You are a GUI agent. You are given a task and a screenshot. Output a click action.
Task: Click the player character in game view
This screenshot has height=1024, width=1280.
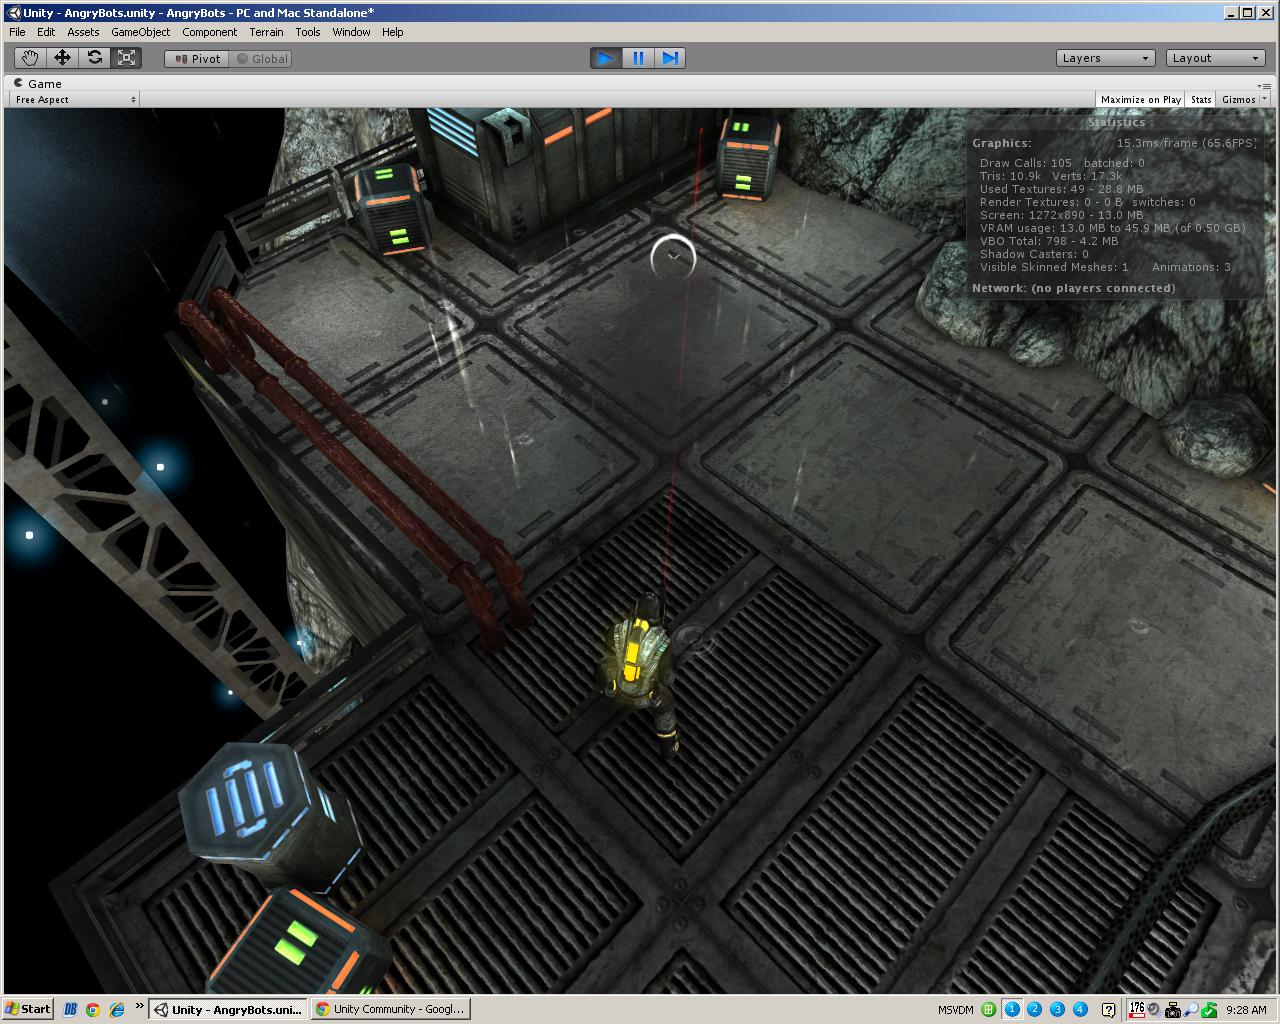(x=640, y=672)
